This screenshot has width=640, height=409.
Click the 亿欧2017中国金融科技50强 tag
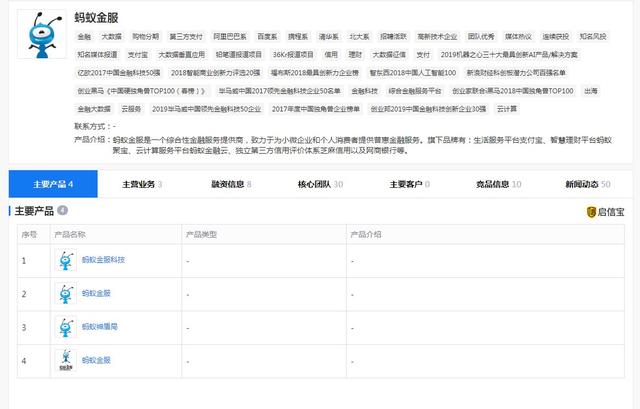click(x=119, y=73)
